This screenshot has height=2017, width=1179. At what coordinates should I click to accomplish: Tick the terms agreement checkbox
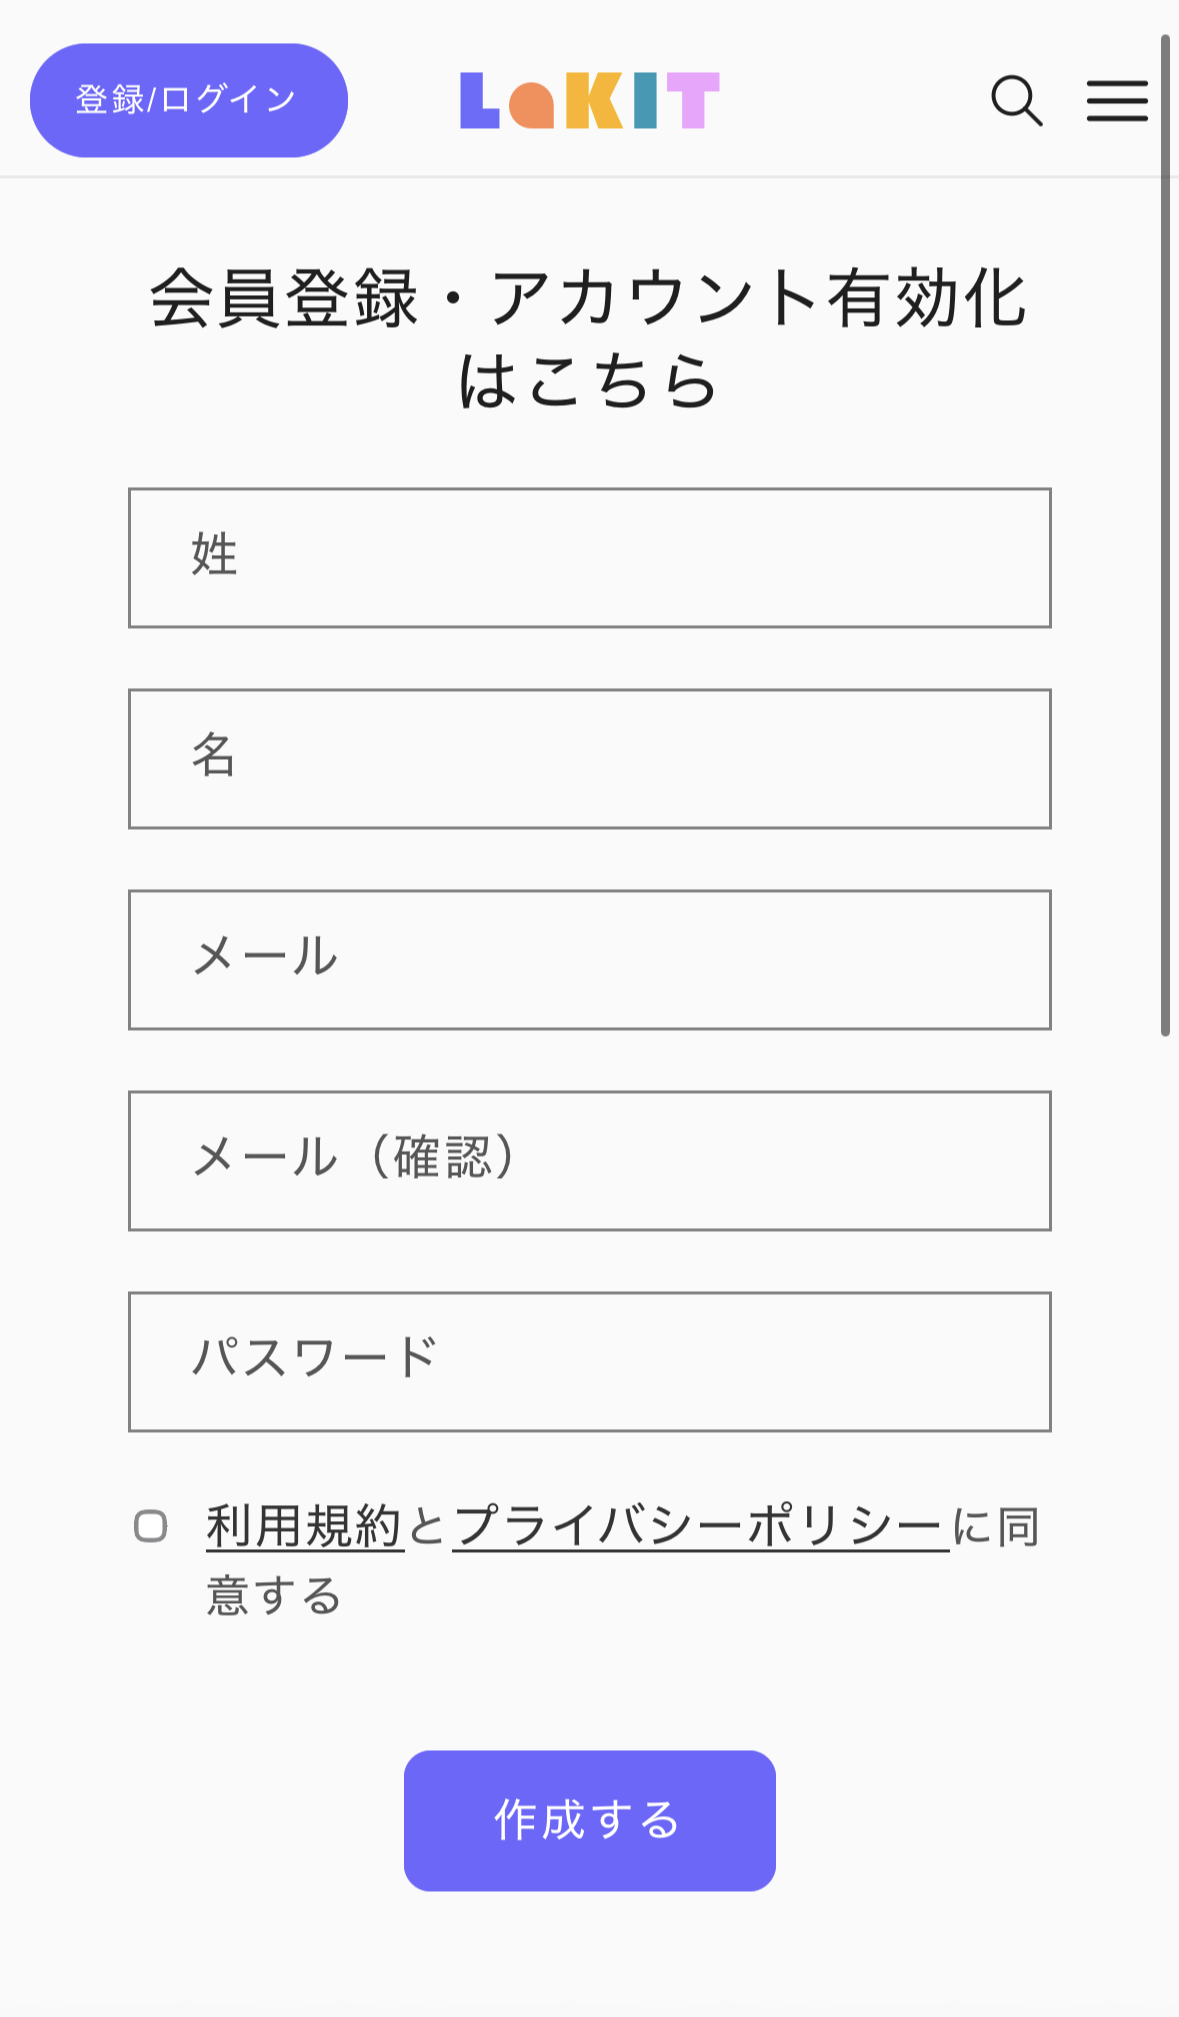coord(151,1526)
